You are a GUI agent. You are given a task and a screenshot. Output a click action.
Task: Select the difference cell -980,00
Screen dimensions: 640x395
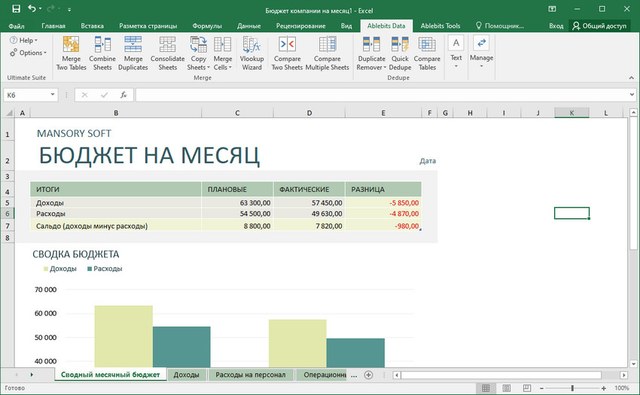coord(383,226)
